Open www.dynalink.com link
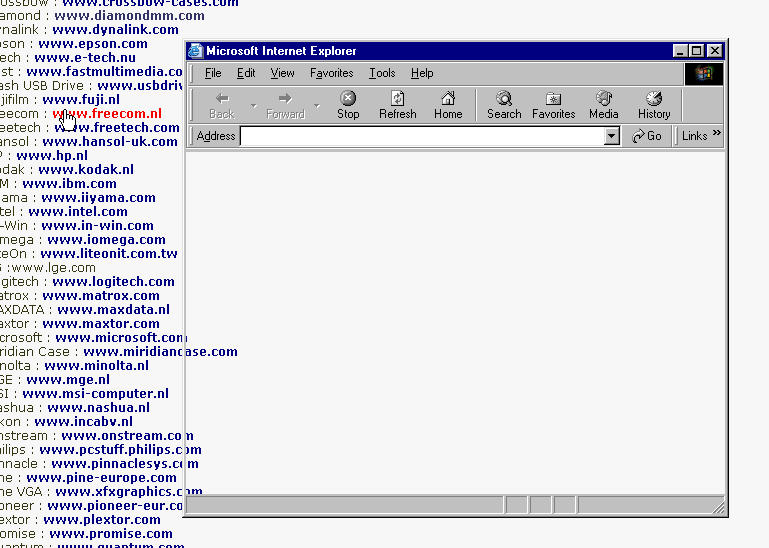 [115, 30]
